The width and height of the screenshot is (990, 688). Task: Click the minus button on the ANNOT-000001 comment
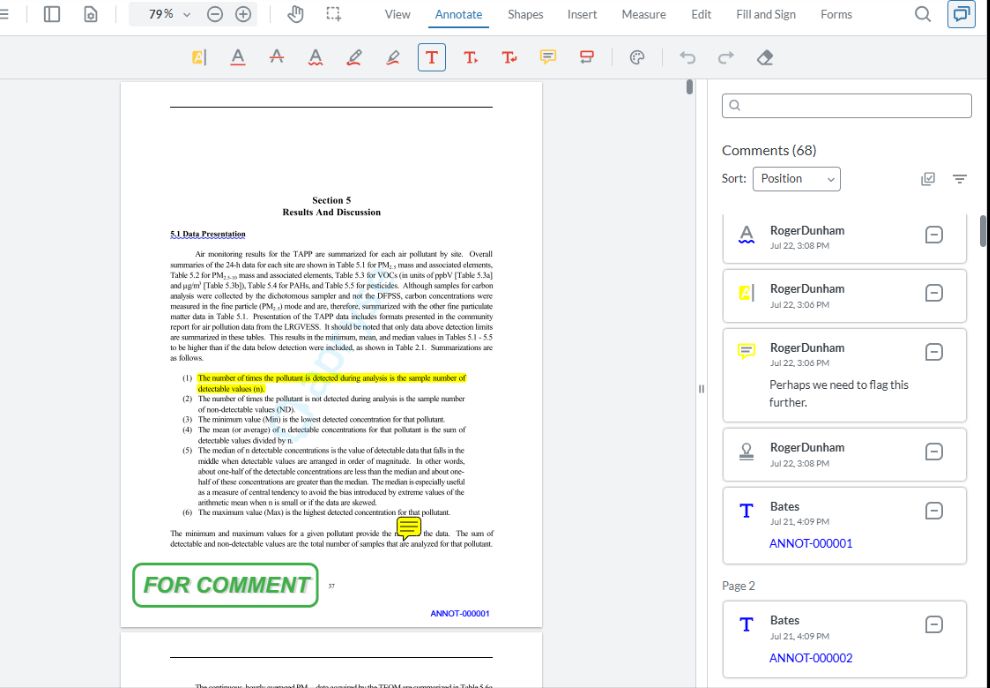[x=934, y=511]
